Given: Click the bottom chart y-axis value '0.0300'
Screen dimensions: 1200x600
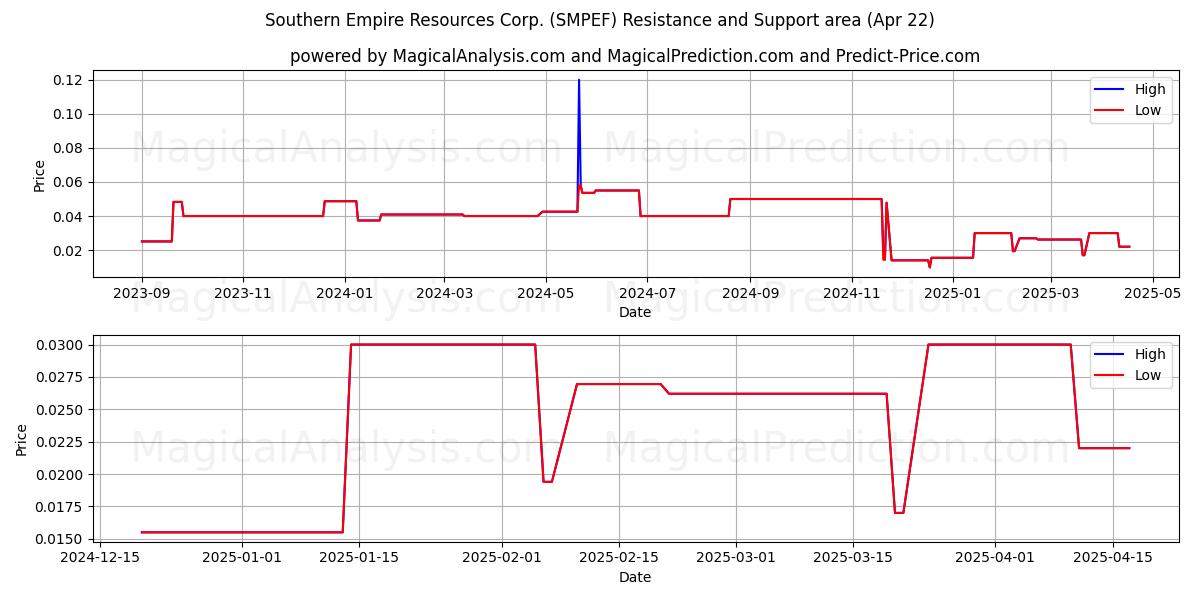Looking at the screenshot, I should (x=62, y=345).
